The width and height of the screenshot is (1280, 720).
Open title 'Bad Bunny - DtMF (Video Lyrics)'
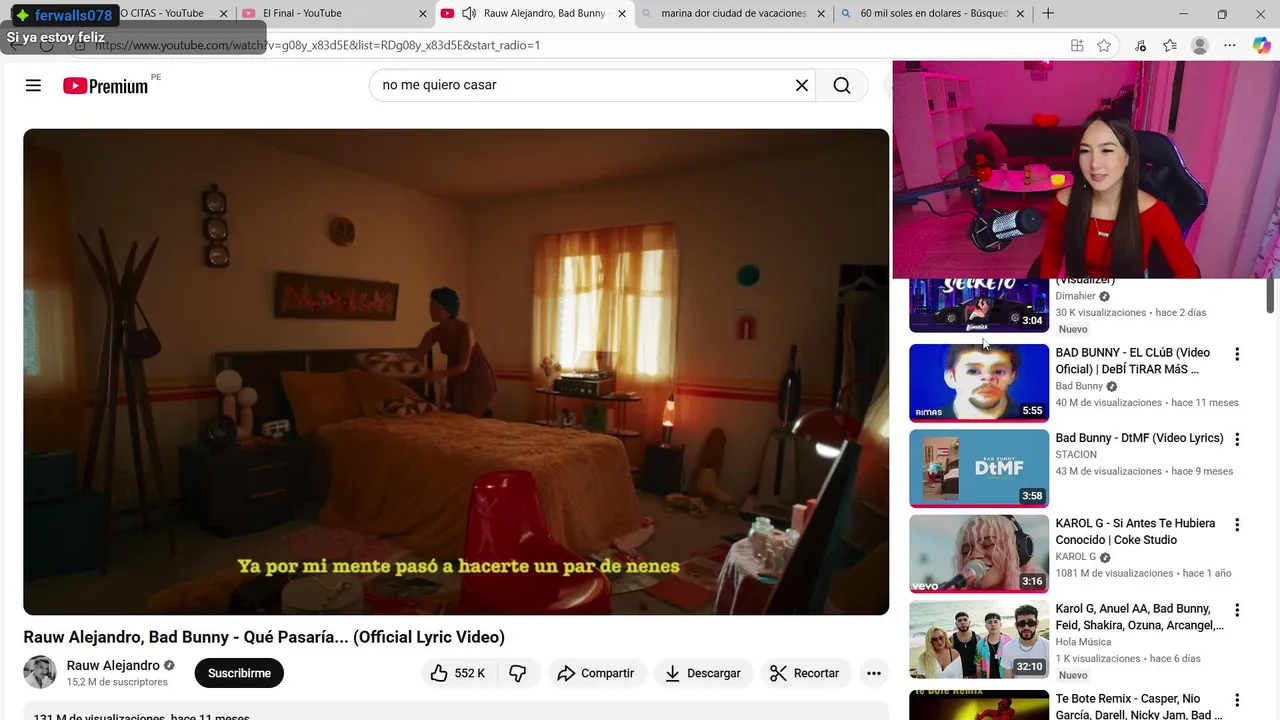(1139, 438)
